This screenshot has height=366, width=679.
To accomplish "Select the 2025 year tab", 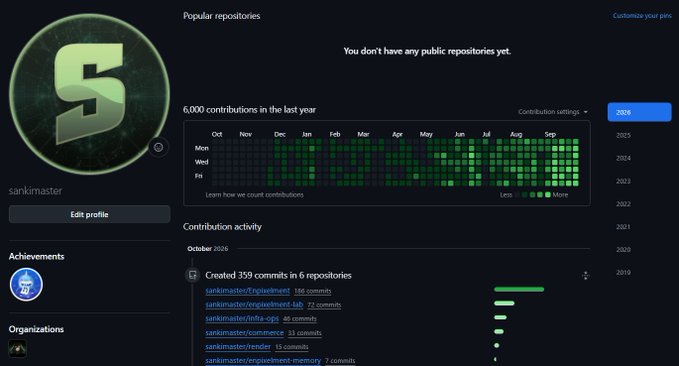I will click(x=623, y=135).
